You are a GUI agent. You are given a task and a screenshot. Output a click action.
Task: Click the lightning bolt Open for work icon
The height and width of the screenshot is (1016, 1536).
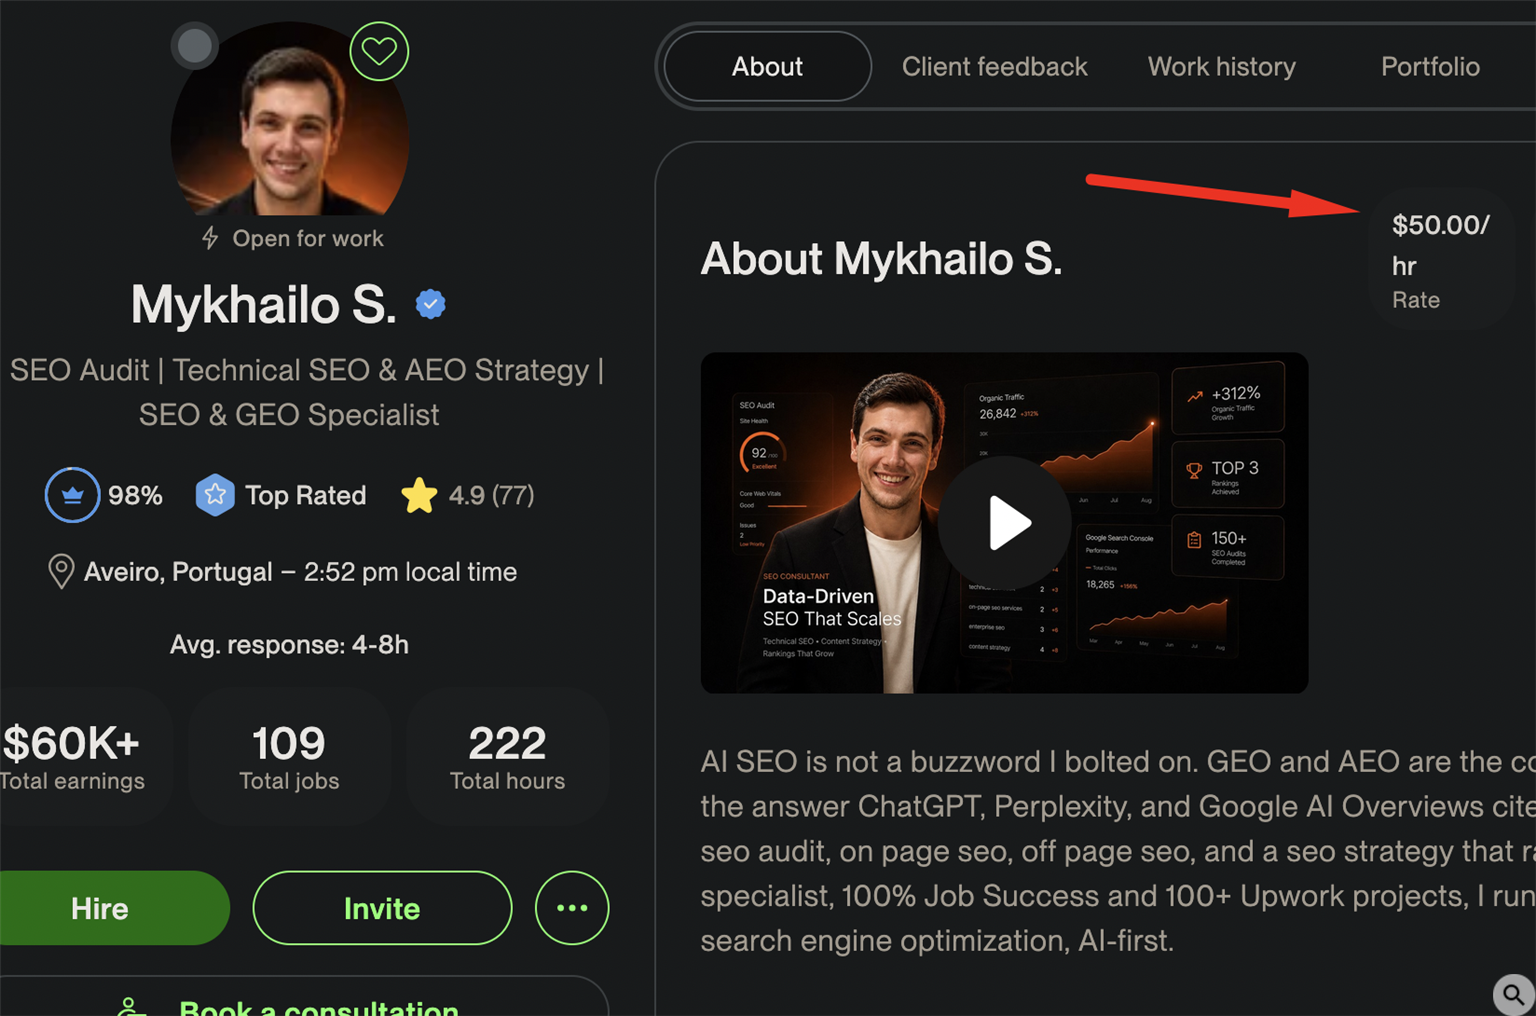click(210, 238)
